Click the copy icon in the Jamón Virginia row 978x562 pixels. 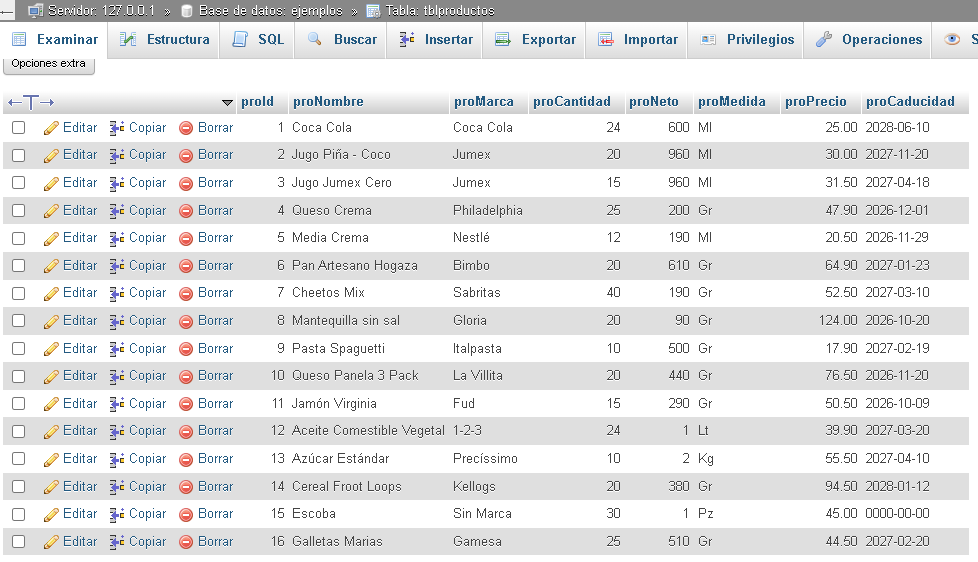(x=117, y=404)
